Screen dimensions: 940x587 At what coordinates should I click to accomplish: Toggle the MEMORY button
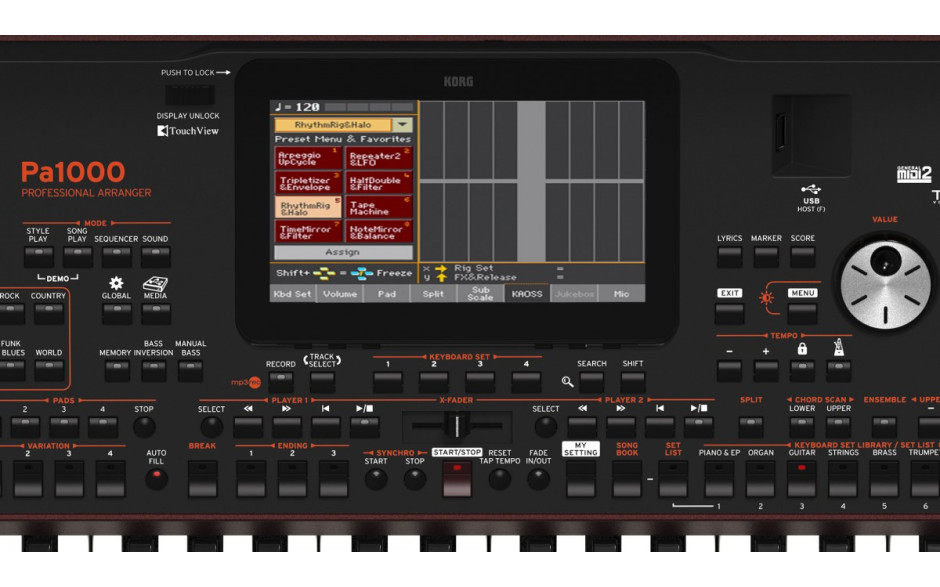coord(117,371)
